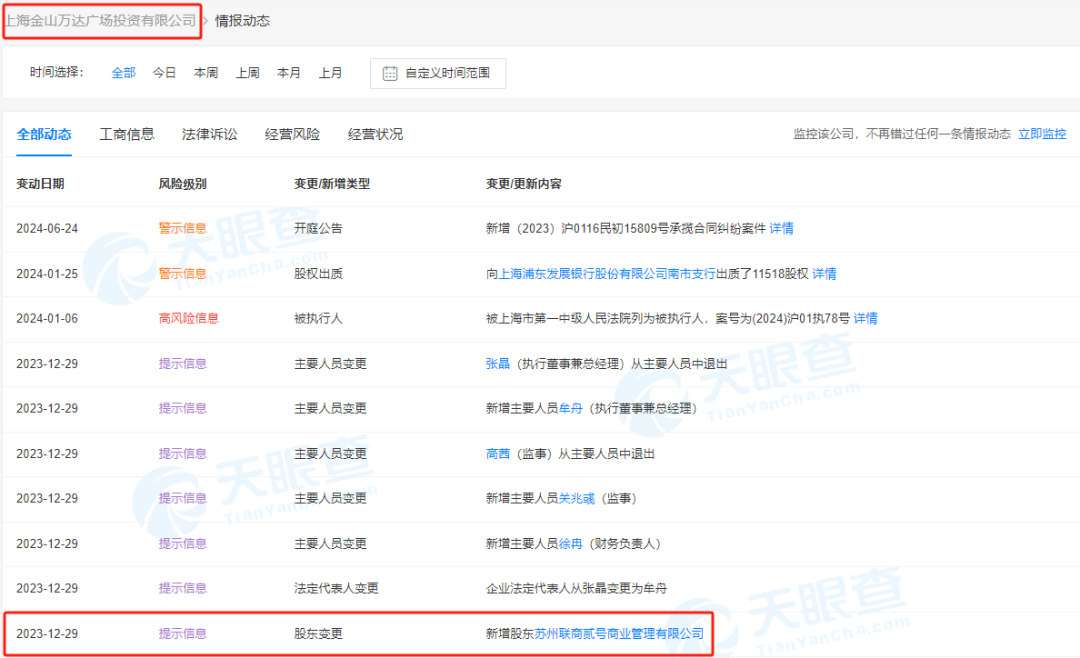This screenshot has width=1080, height=658.
Task: Click 风险级别 column header
Action: coord(183,184)
